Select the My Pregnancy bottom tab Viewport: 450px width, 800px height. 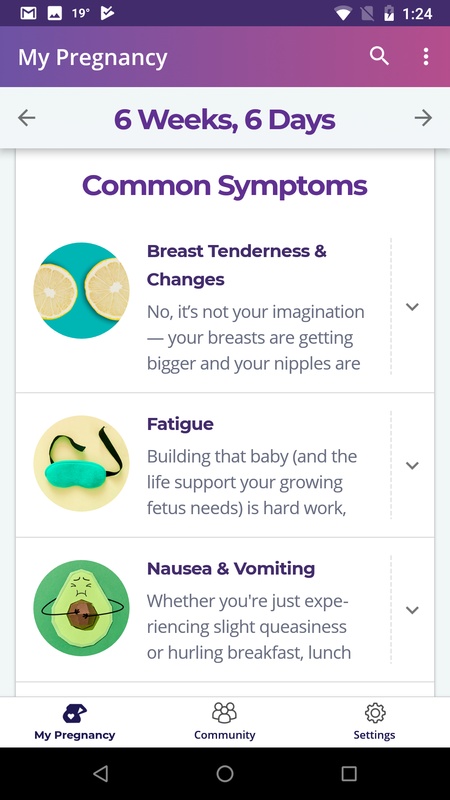pyautogui.click(x=74, y=721)
